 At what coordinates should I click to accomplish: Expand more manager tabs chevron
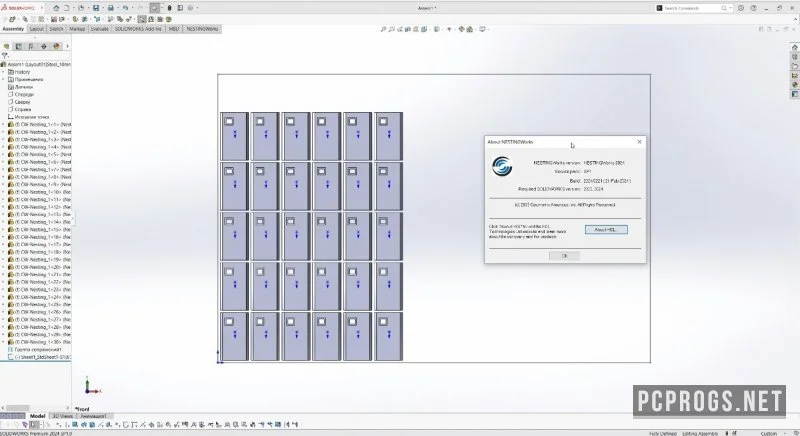click(x=67, y=46)
